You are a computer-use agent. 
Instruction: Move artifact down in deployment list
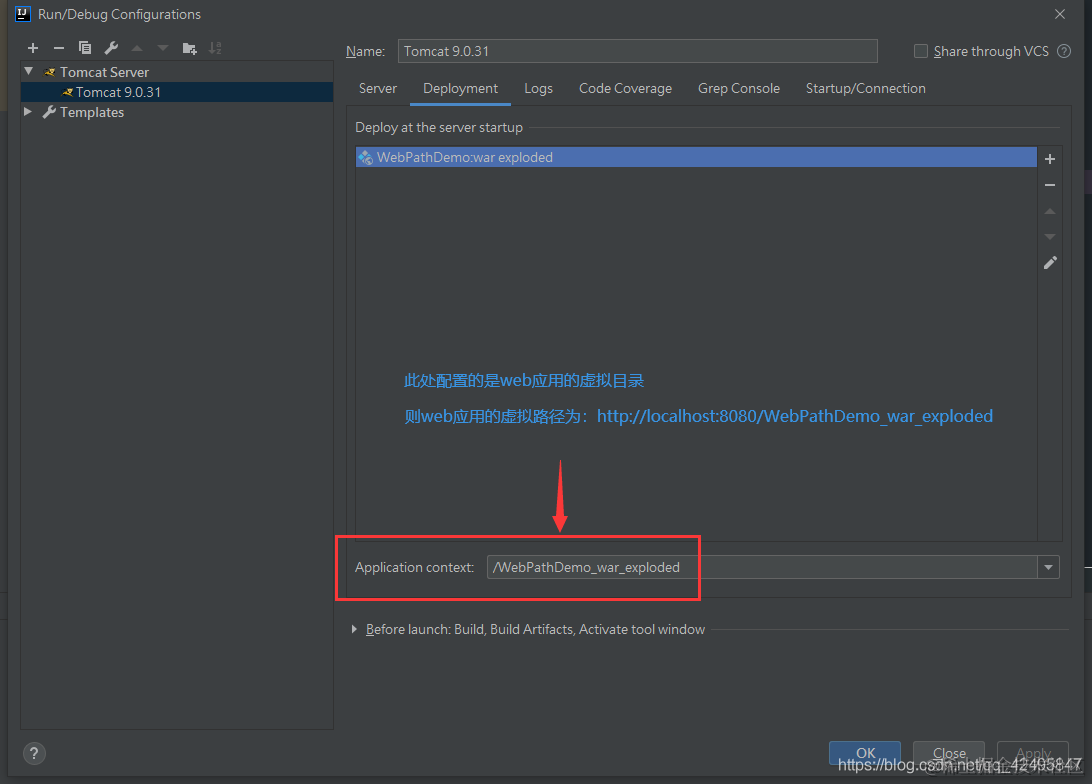pos(1050,237)
